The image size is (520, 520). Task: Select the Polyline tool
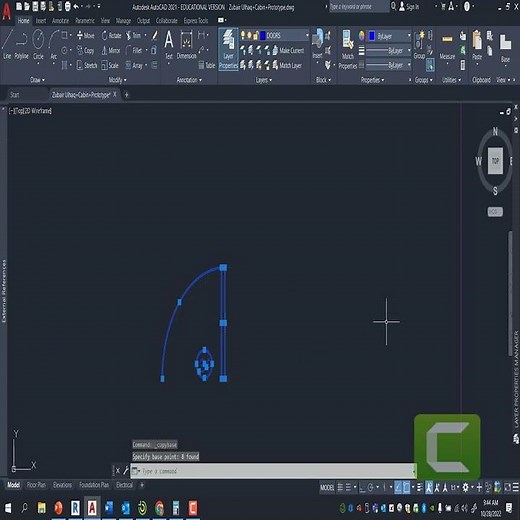pyautogui.click(x=21, y=44)
